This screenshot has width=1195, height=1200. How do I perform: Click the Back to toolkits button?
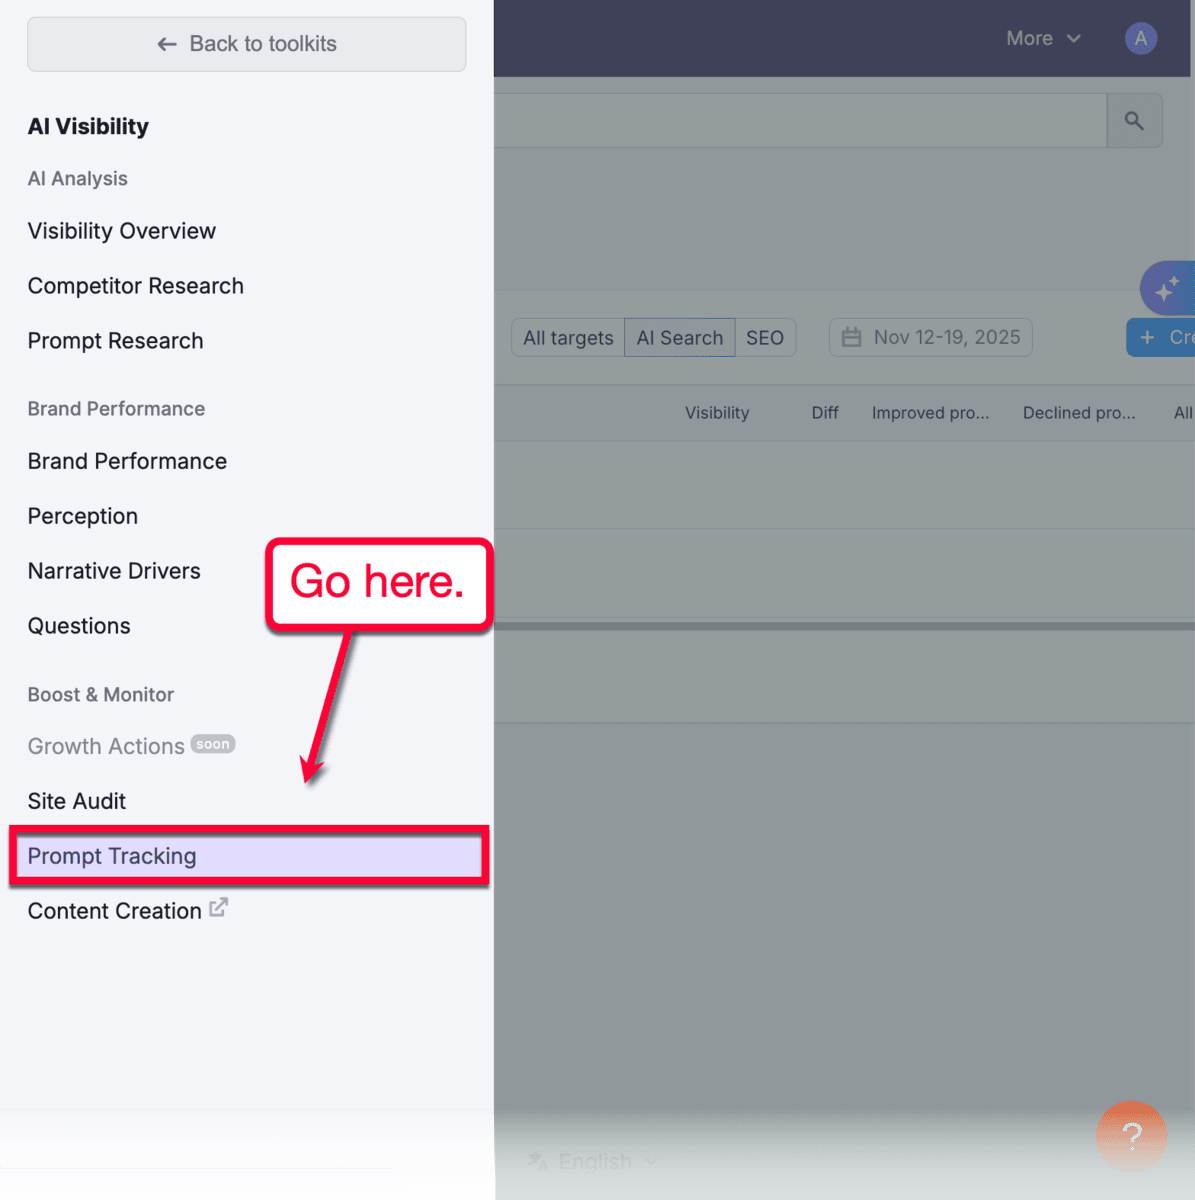(x=246, y=44)
